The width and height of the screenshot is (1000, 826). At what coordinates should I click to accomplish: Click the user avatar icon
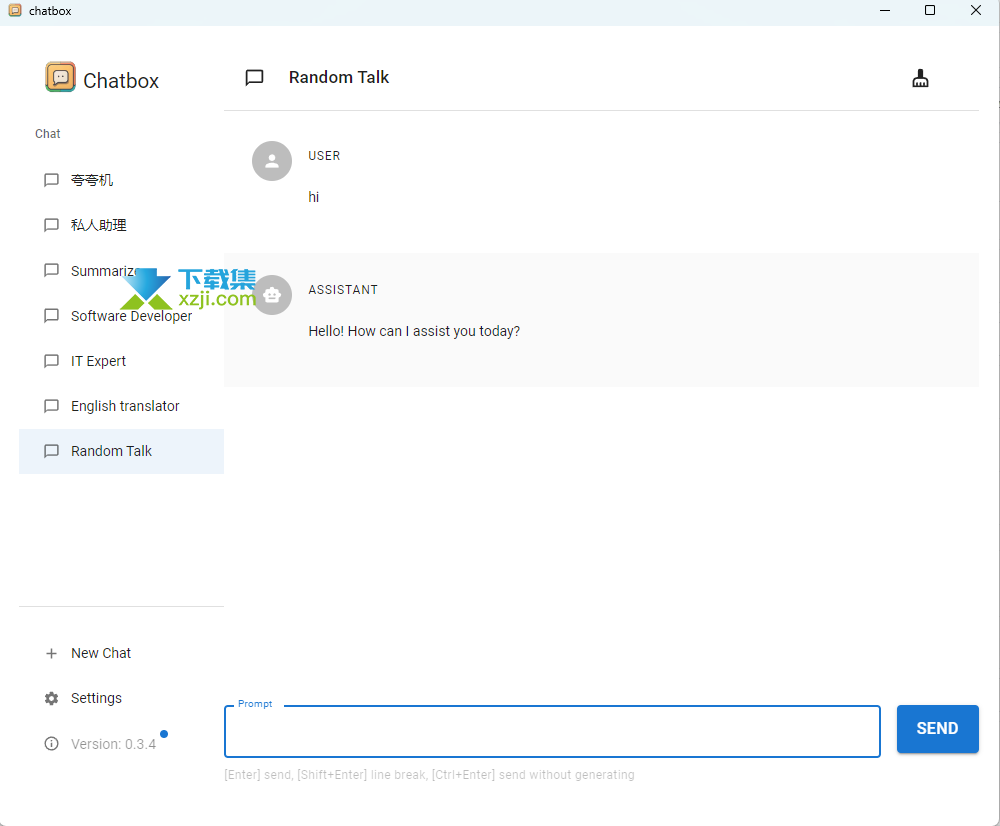tap(272, 161)
